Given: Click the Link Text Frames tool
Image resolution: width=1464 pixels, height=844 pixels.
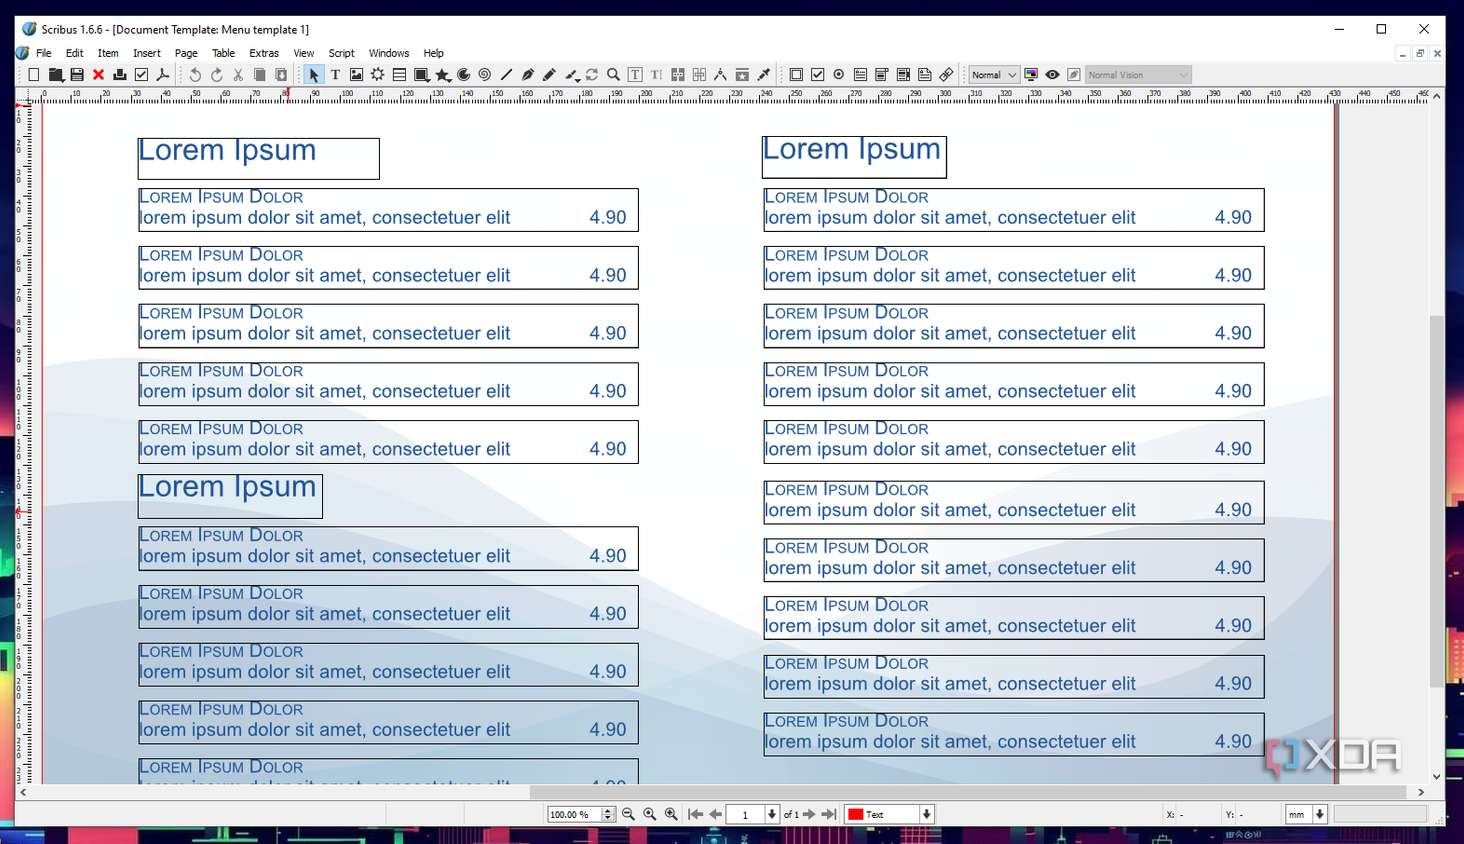Looking at the screenshot, I should (x=678, y=75).
